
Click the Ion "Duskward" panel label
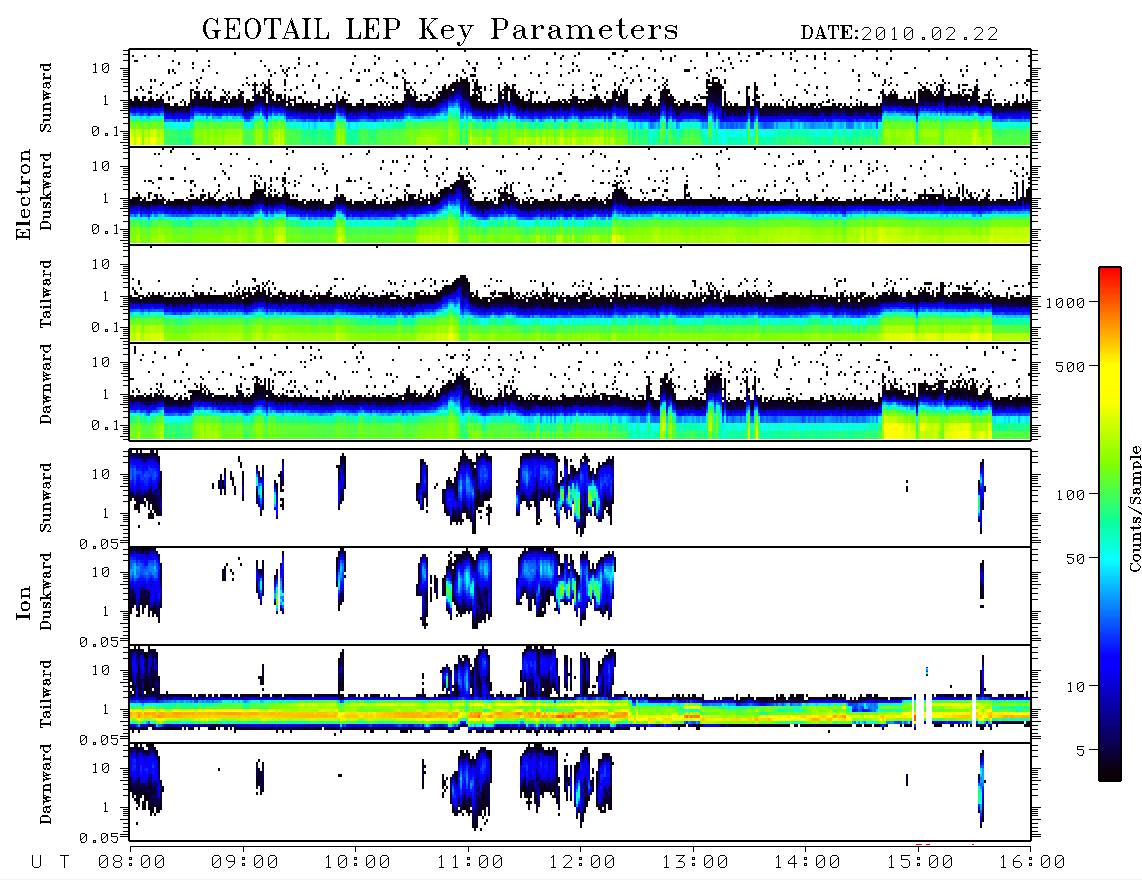[x=46, y=591]
